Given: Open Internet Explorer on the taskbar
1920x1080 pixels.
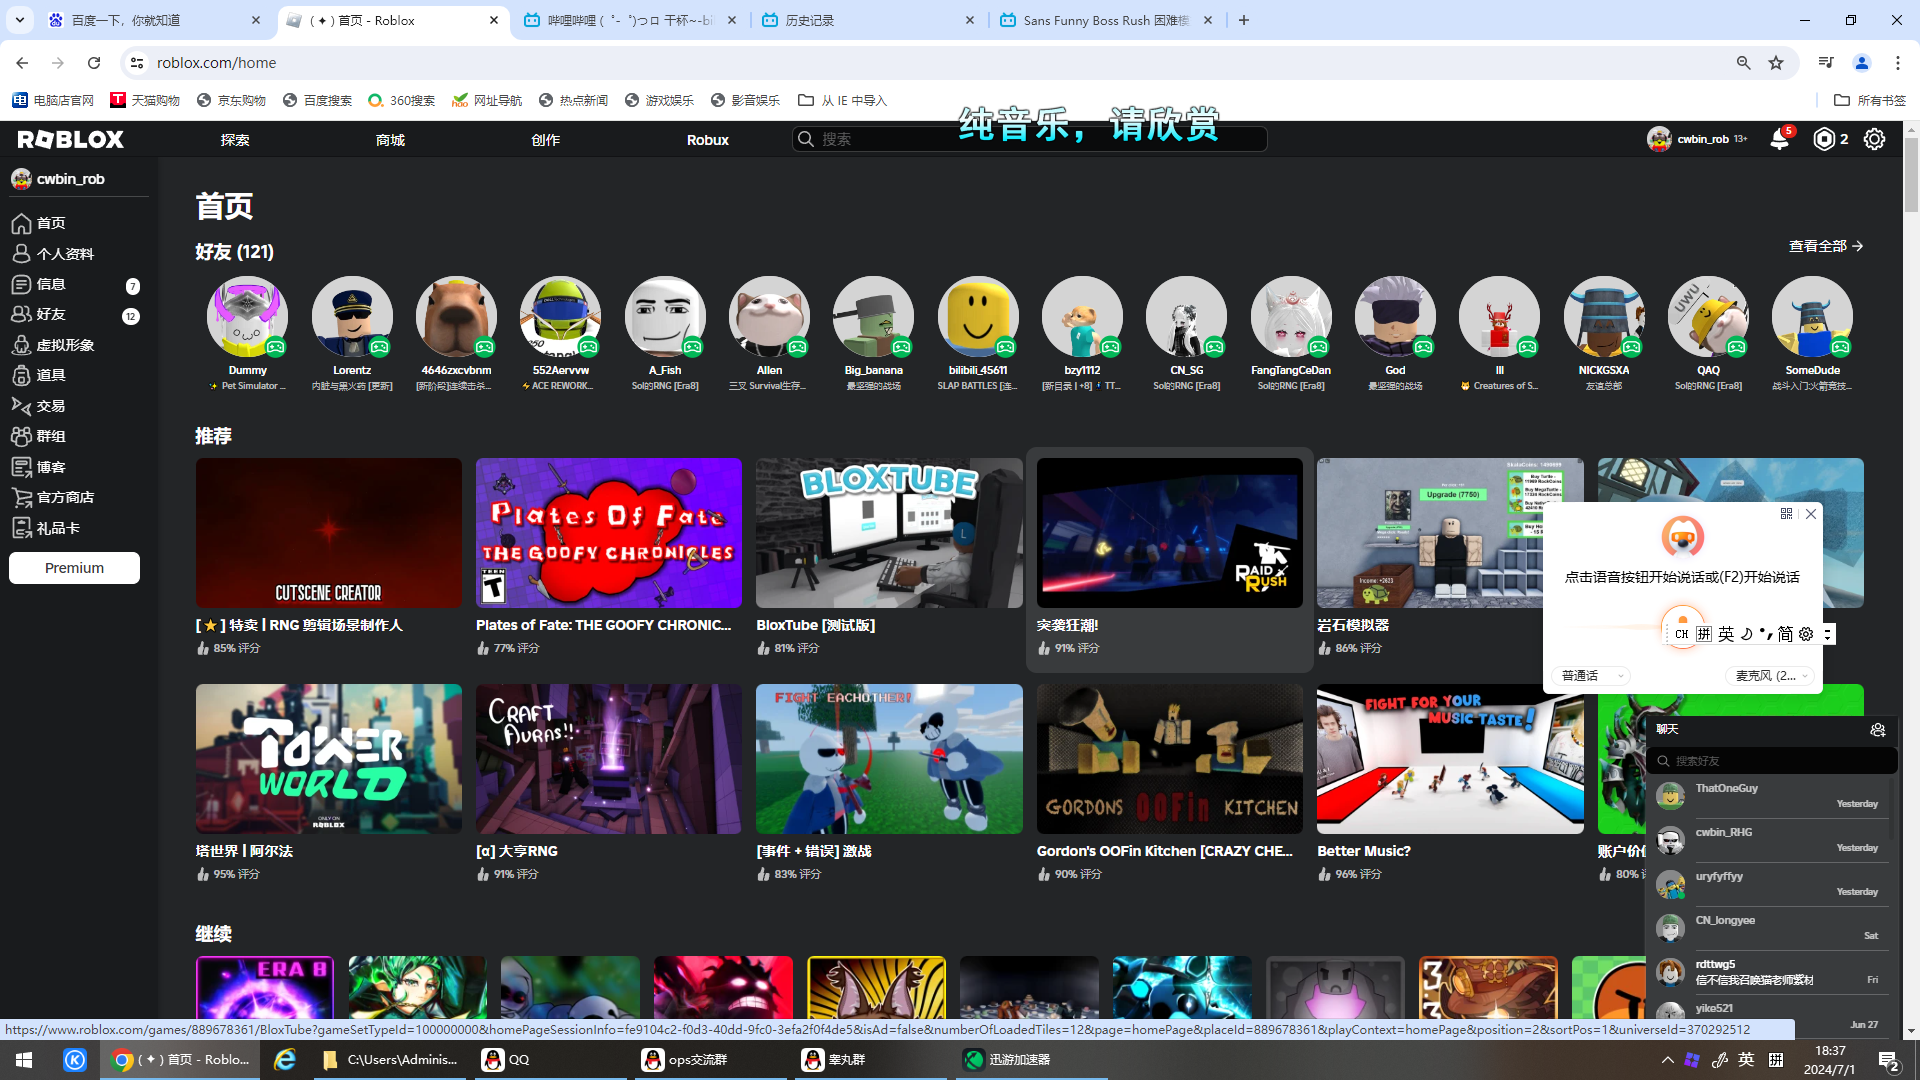Looking at the screenshot, I should [x=285, y=1060].
